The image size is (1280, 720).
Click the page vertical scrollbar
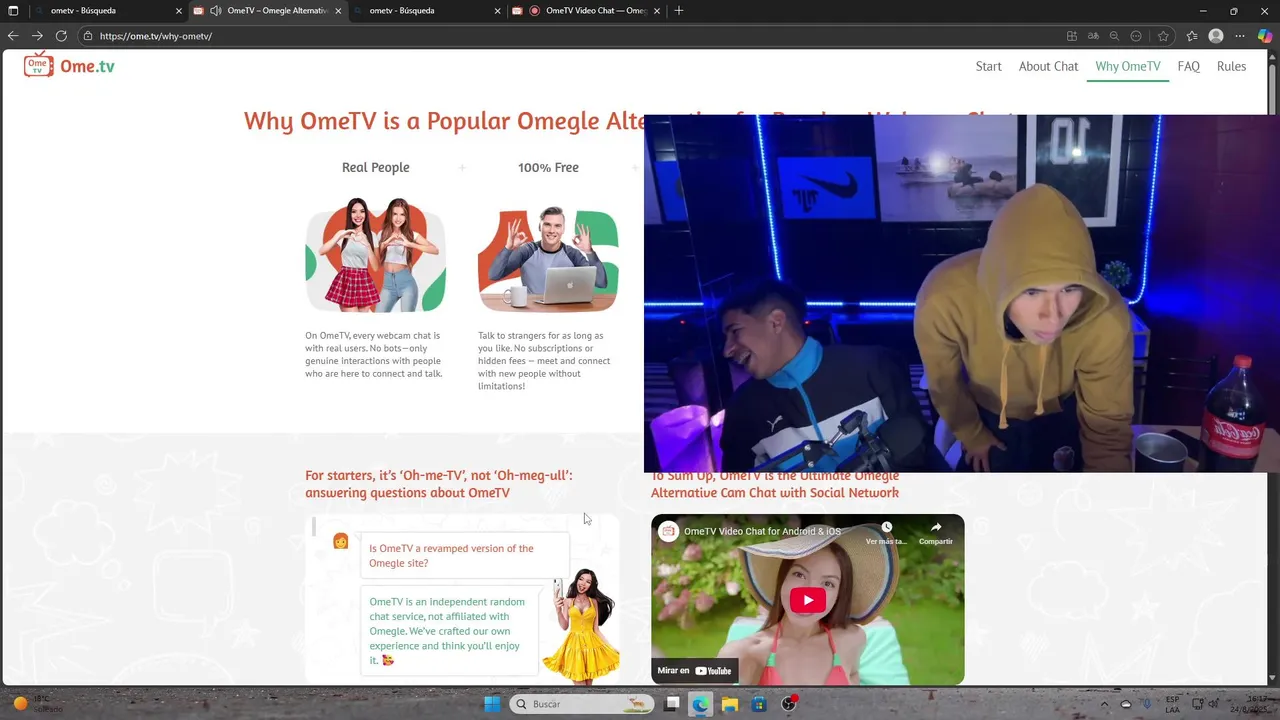(1273, 365)
